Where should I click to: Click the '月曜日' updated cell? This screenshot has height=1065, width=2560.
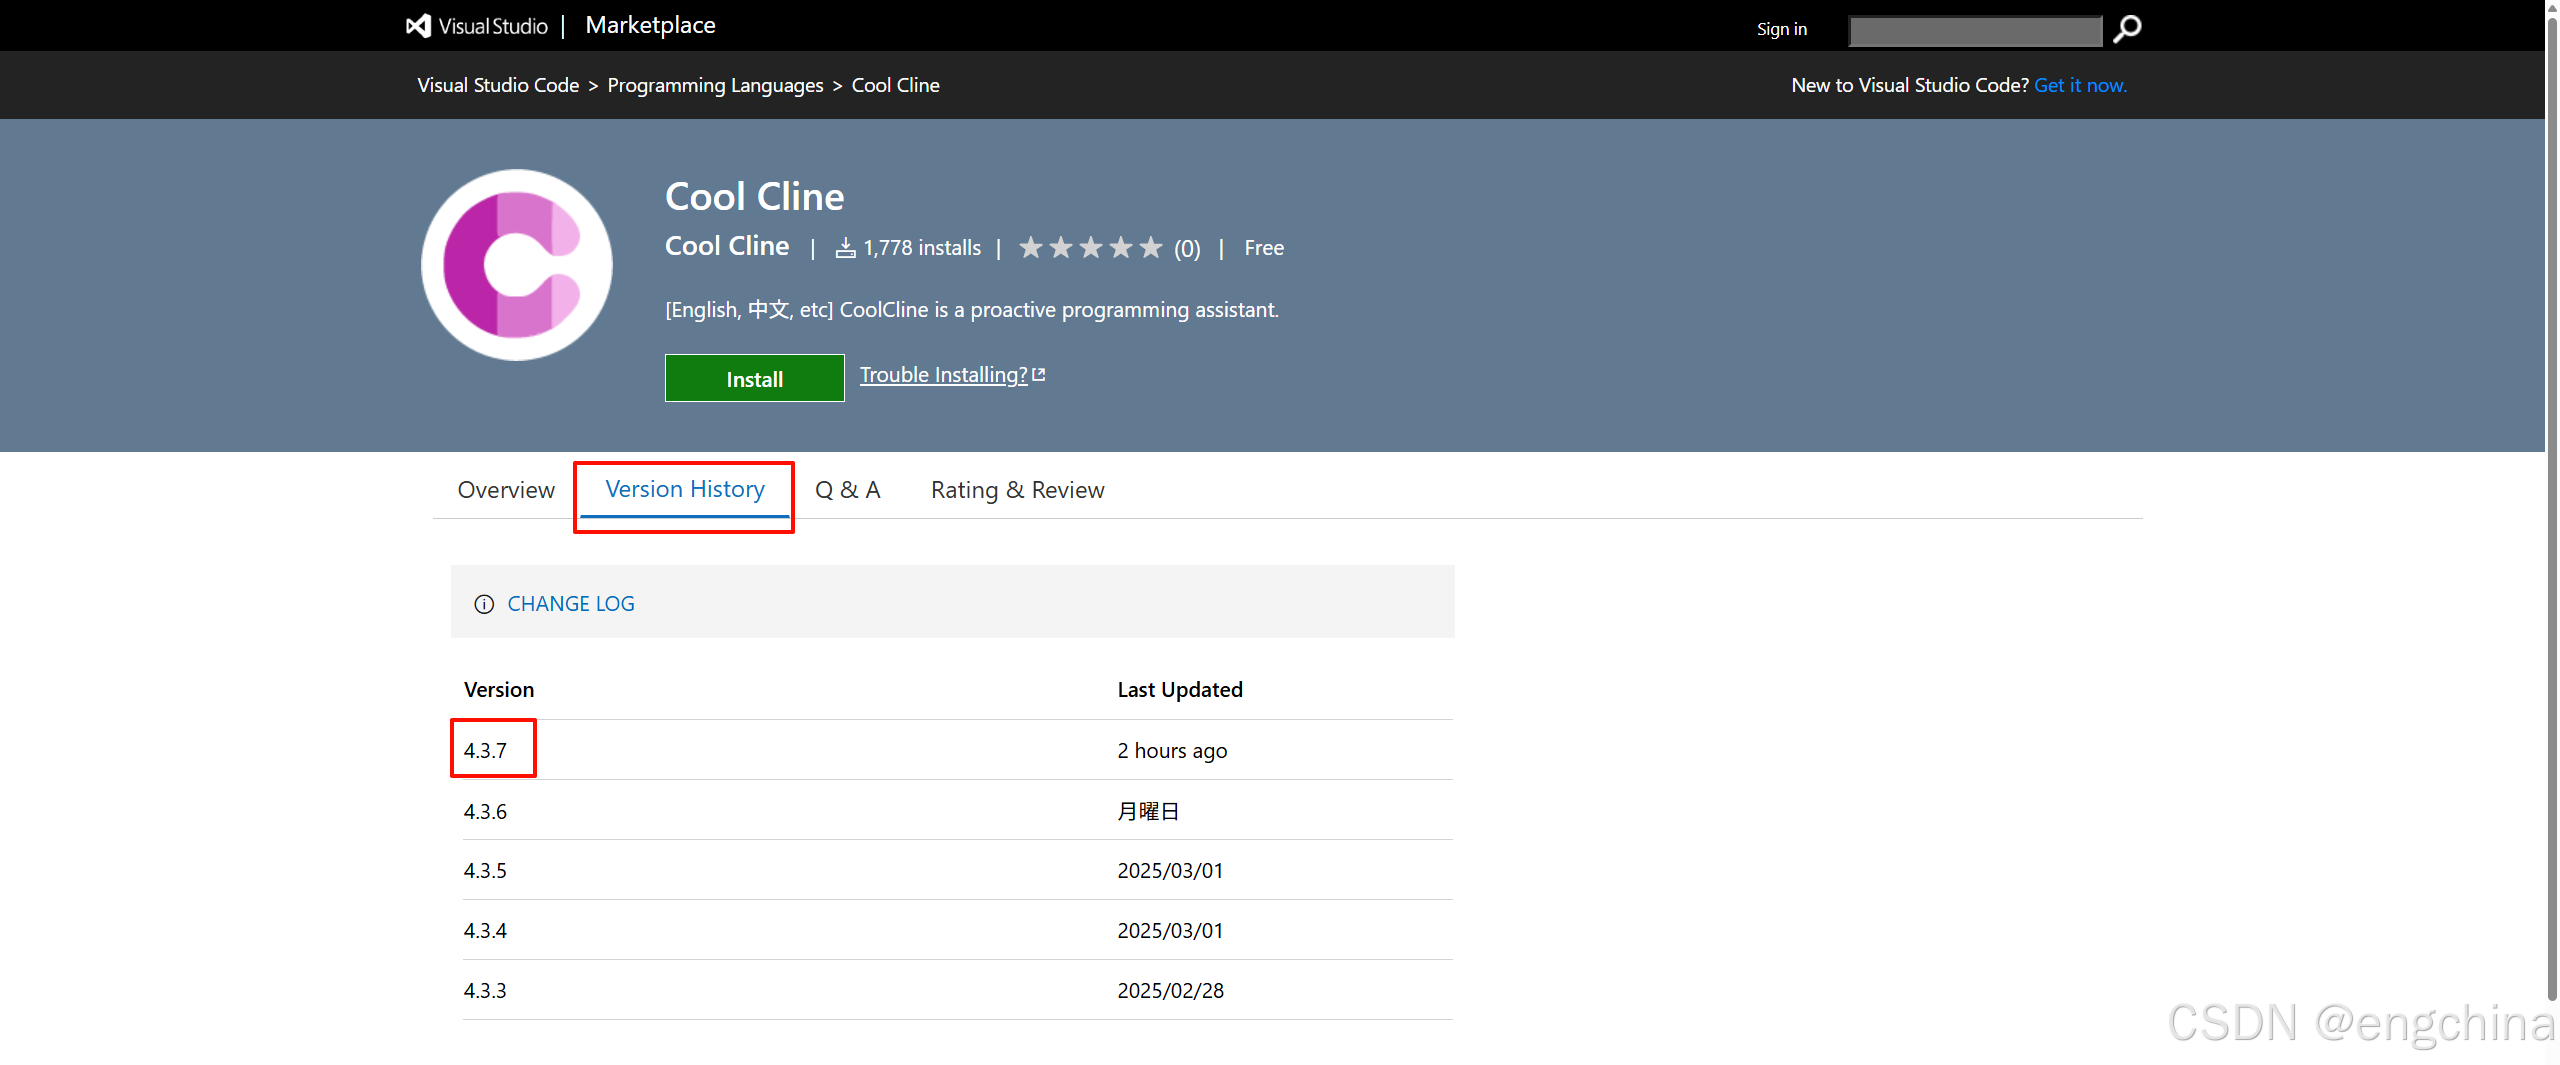pyautogui.click(x=1148, y=812)
